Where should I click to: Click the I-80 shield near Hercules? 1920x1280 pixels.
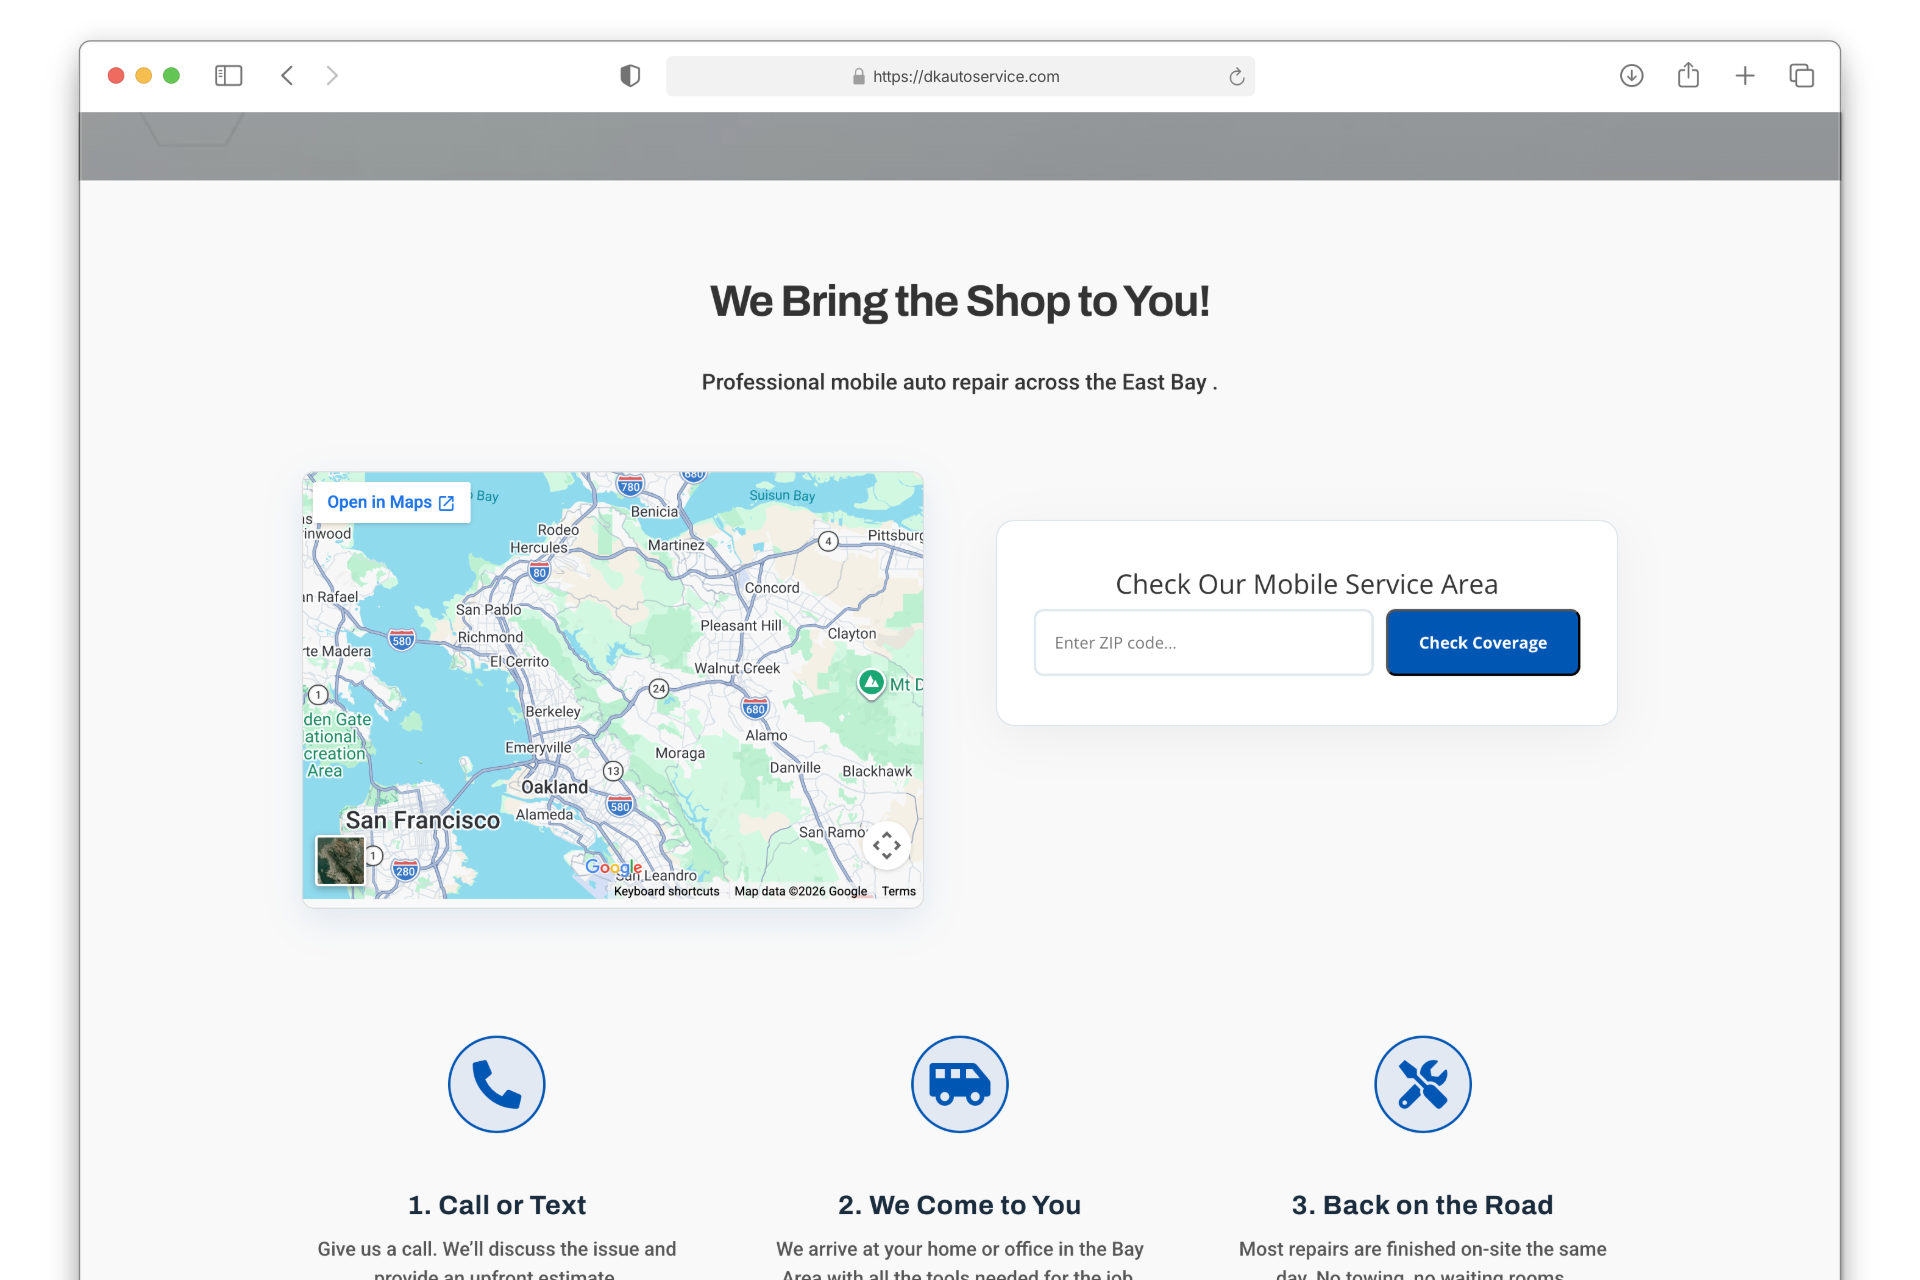[x=539, y=573]
